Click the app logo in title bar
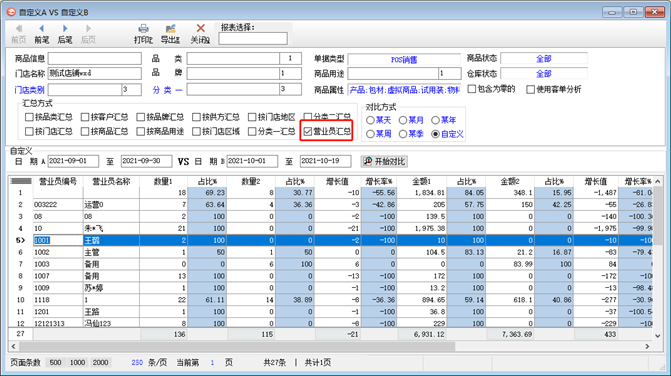Image resolution: width=671 pixels, height=376 pixels. [x=11, y=12]
